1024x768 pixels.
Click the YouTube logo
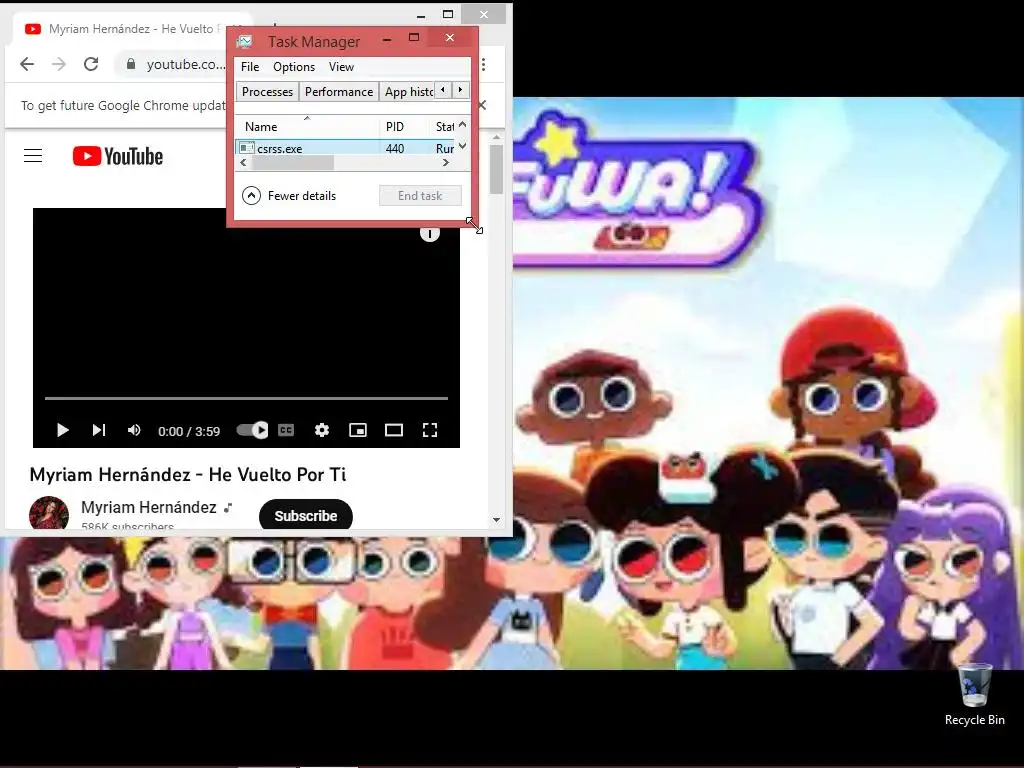(x=118, y=156)
